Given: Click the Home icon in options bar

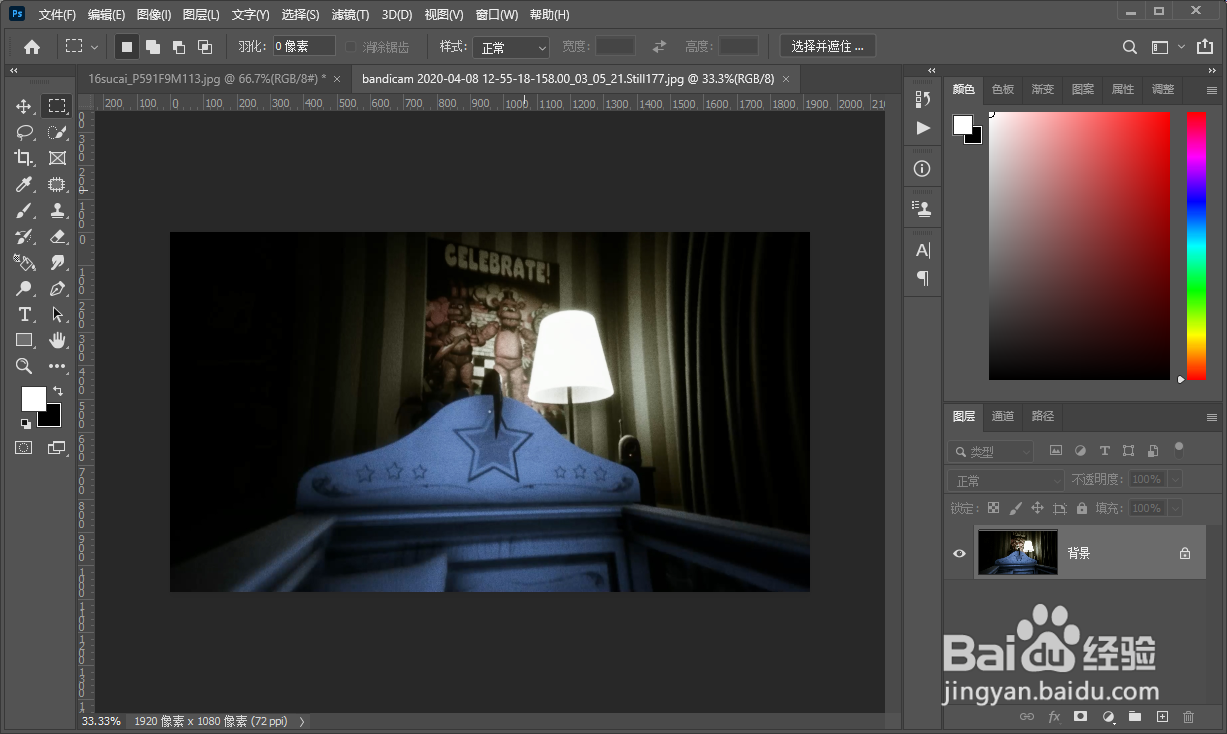Looking at the screenshot, I should (x=32, y=47).
